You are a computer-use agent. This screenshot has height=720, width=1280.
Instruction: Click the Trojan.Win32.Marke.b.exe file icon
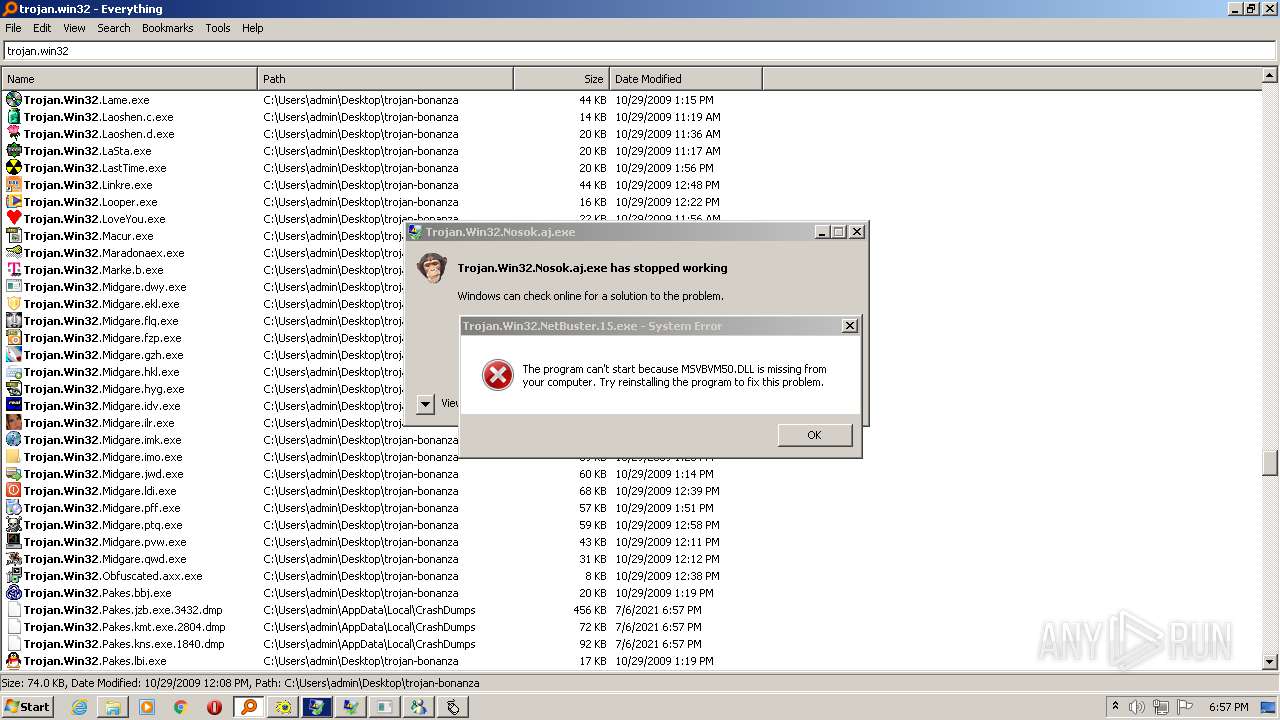14,270
